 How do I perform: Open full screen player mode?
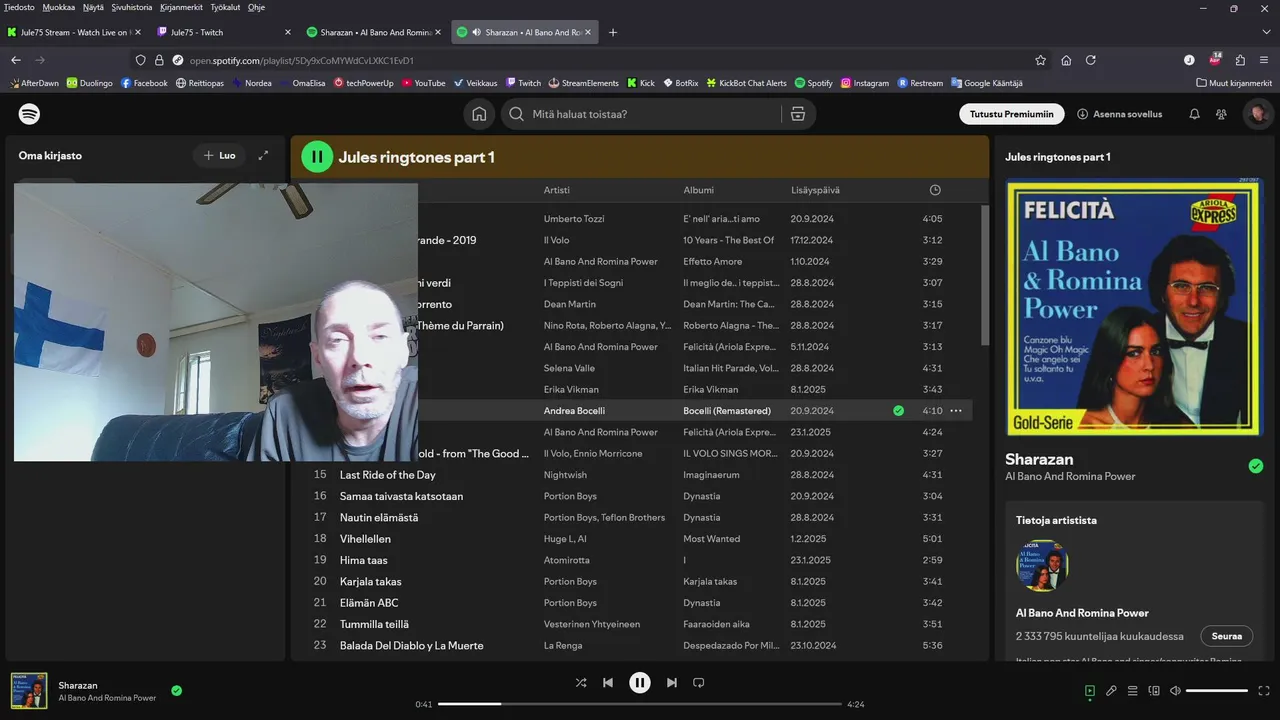tap(1264, 691)
